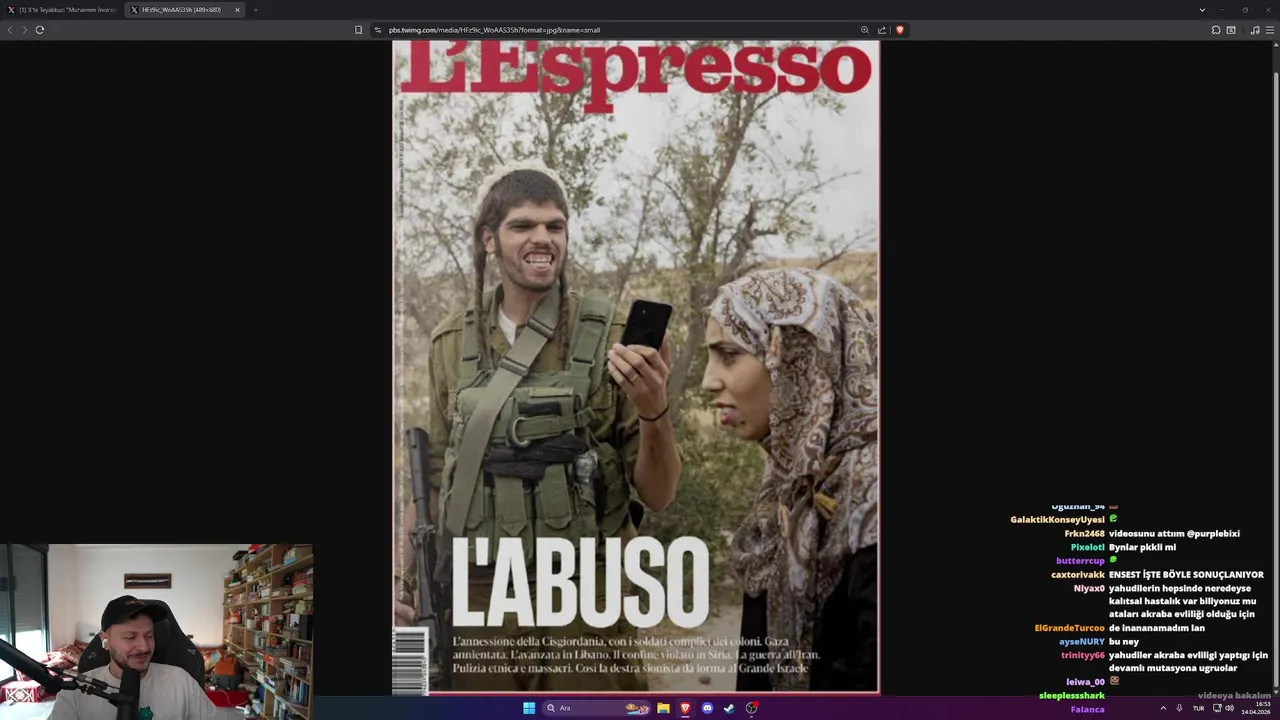Open Brave browser icon on the taskbar

pos(685,708)
